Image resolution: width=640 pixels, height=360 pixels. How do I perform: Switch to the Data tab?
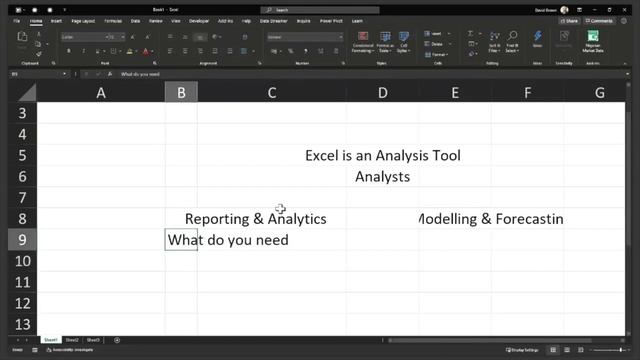tap(136, 21)
